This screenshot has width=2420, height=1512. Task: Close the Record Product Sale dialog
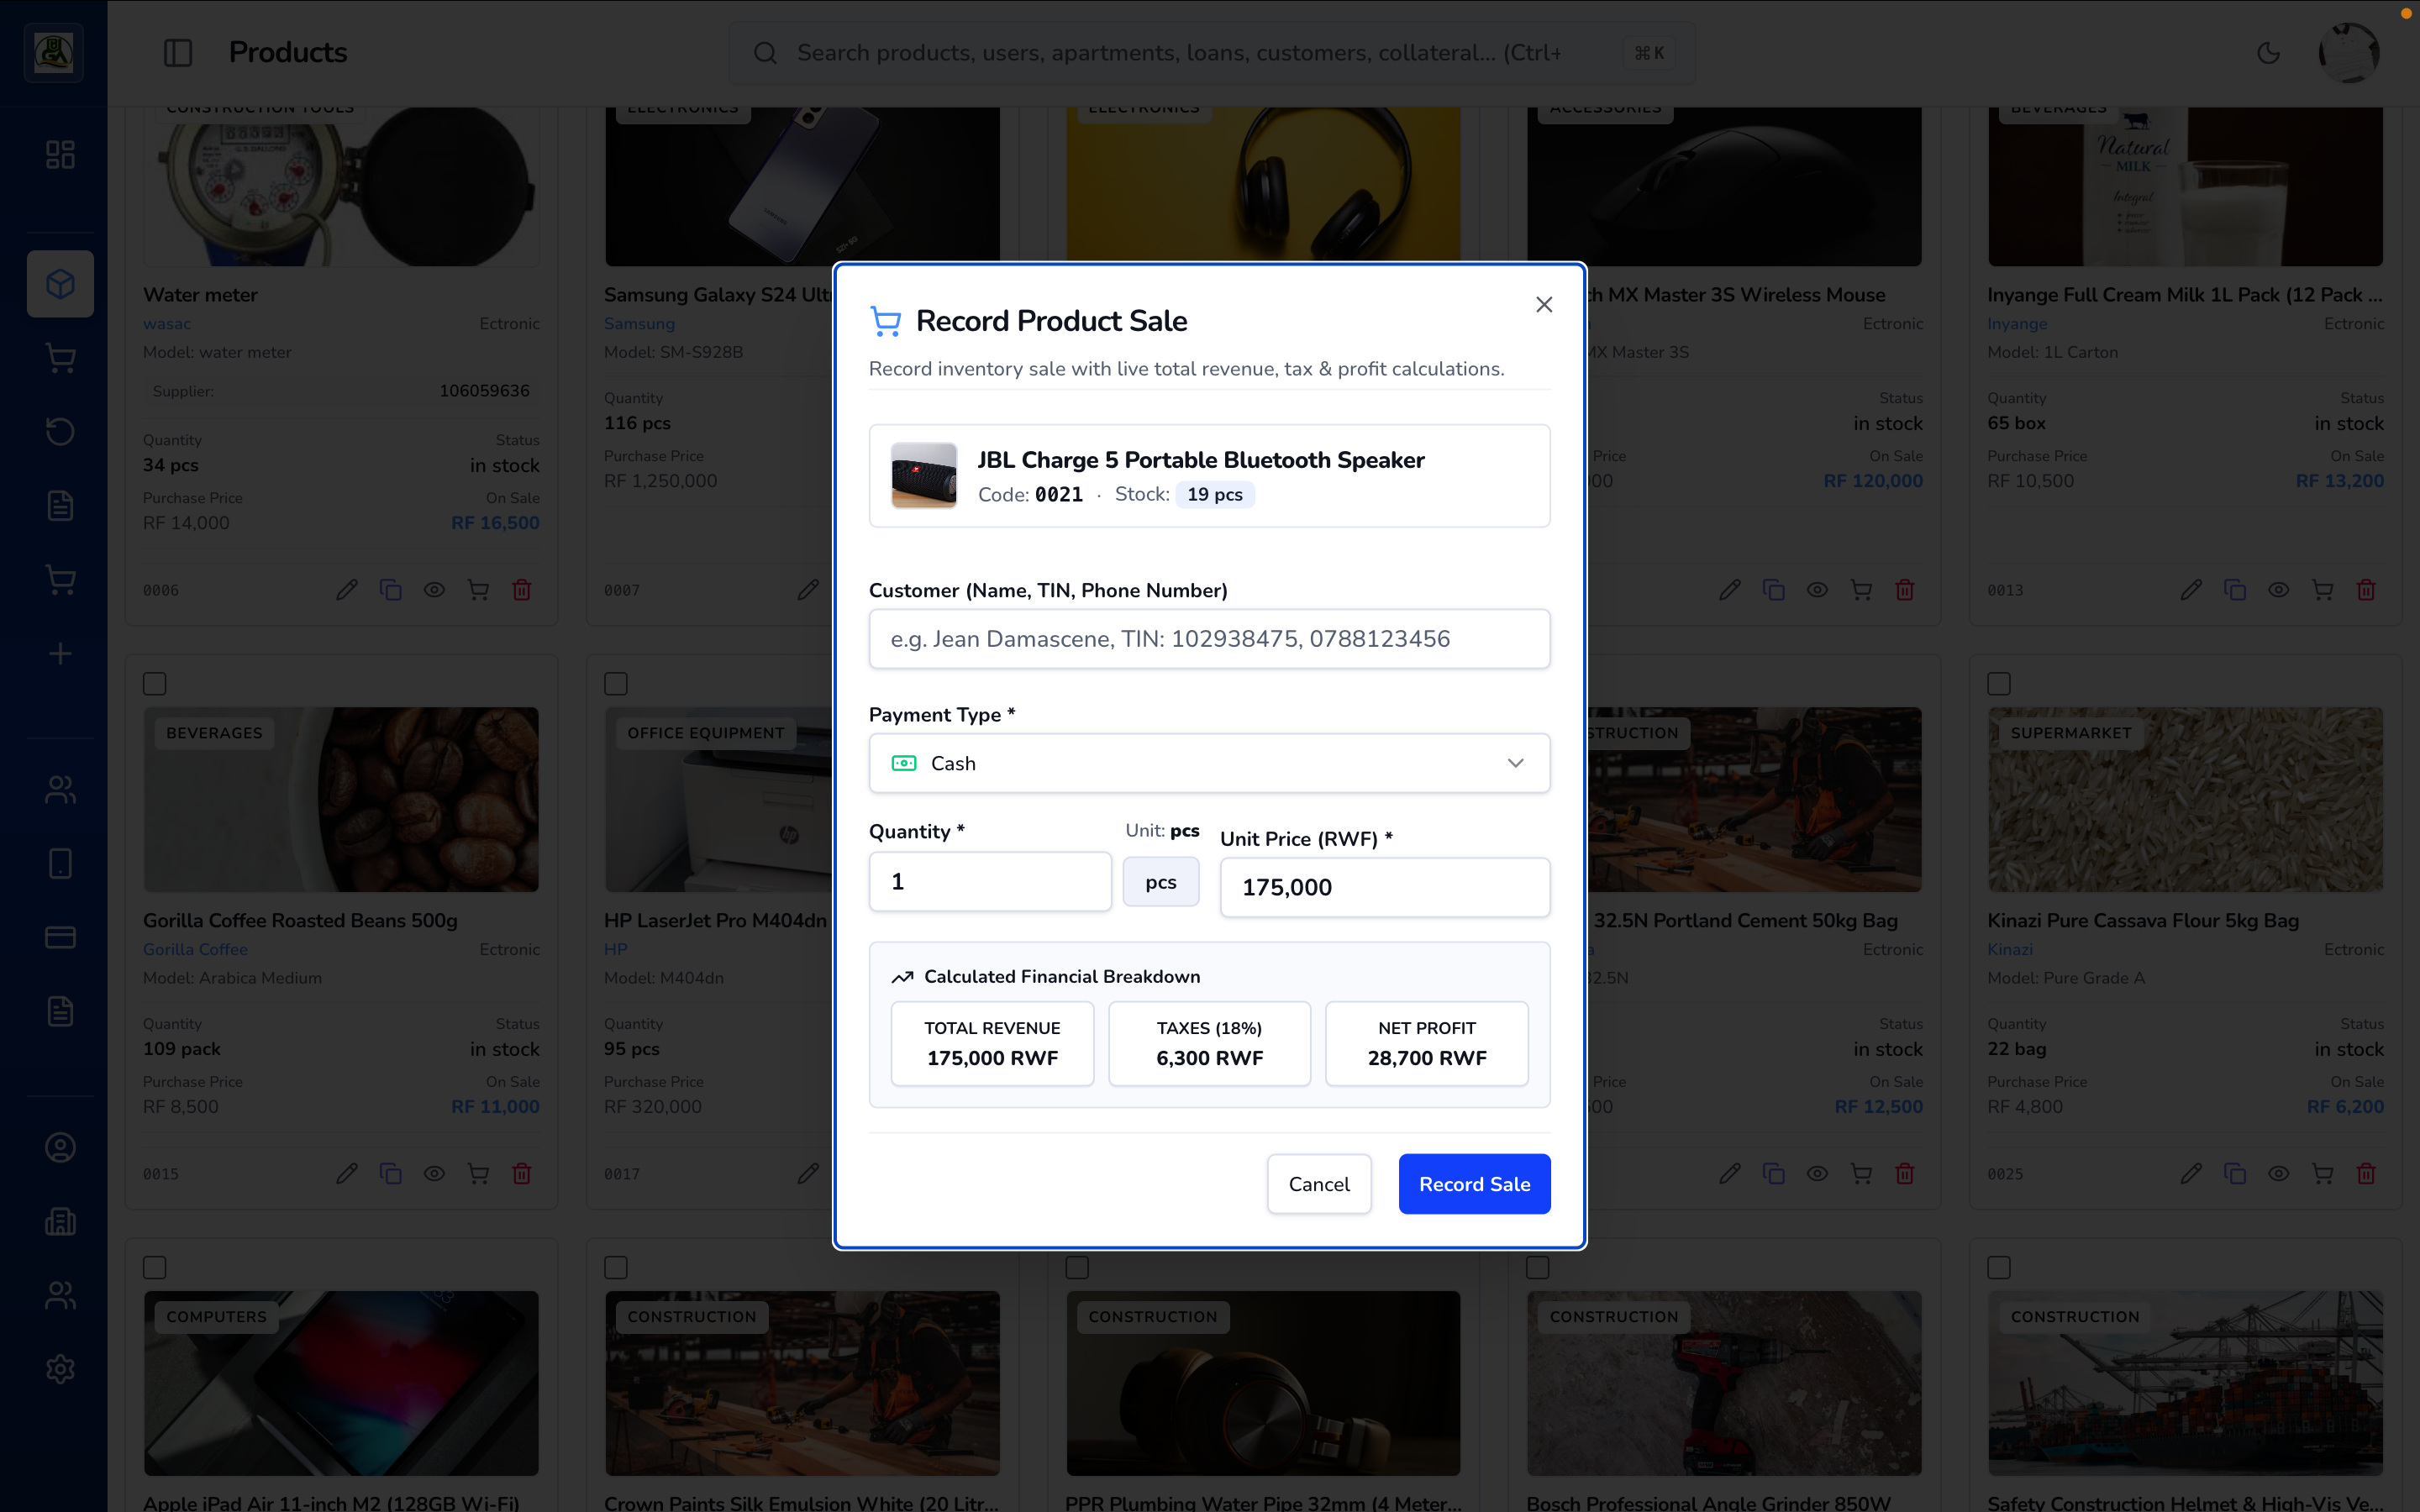(1544, 304)
